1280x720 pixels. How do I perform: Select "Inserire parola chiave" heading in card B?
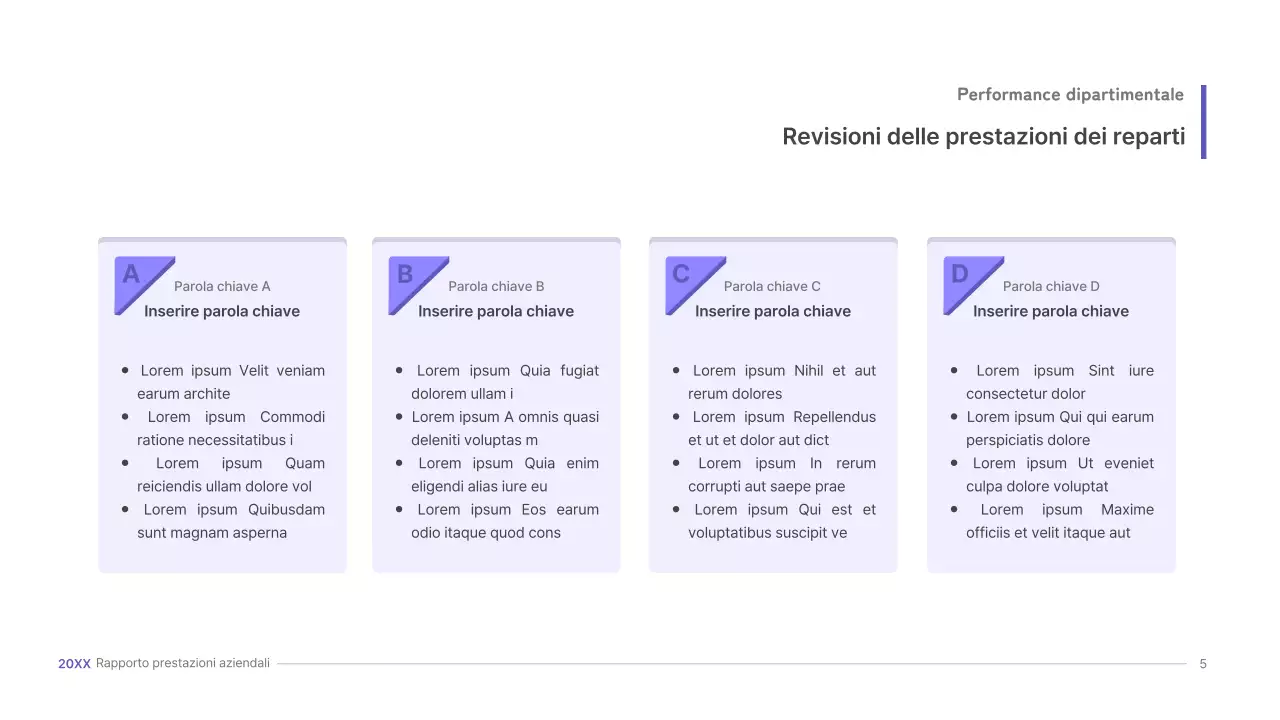[496, 311]
